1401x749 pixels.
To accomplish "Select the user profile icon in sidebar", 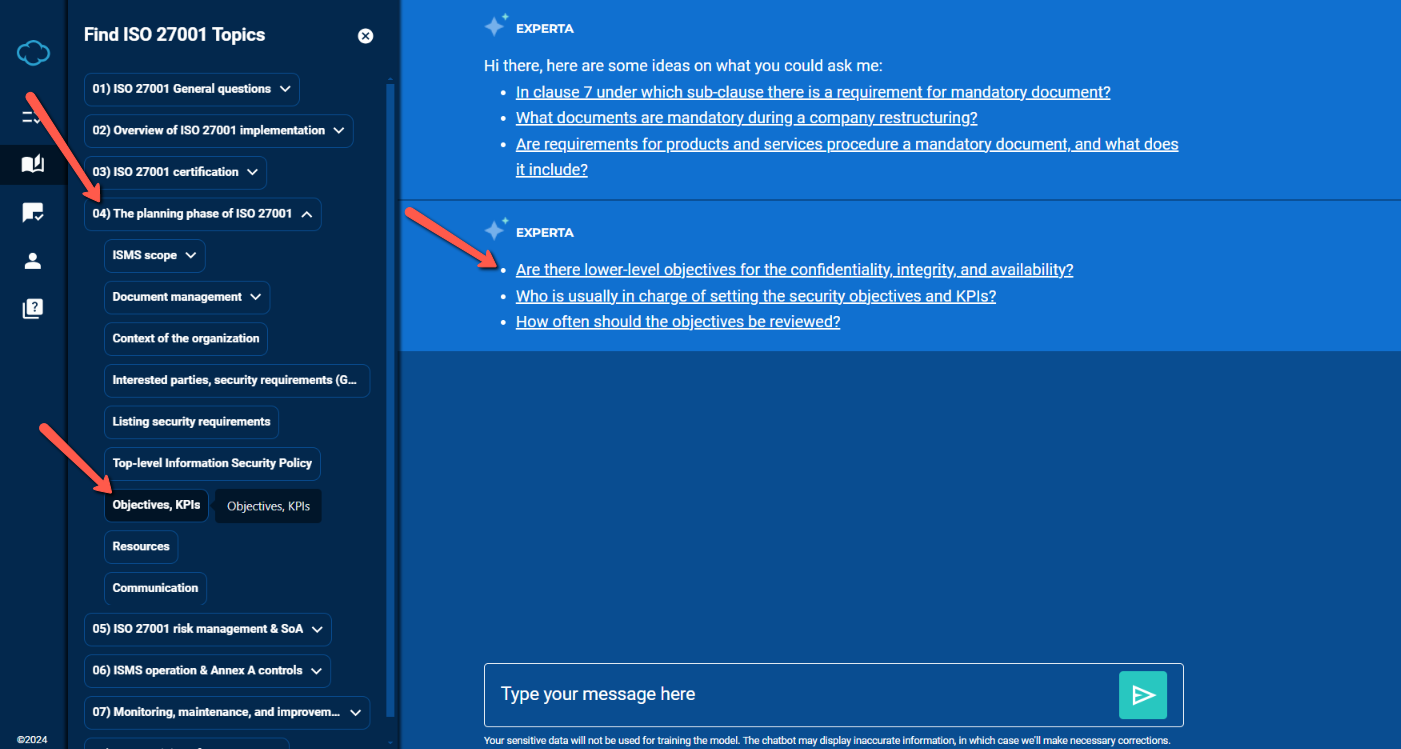I will pyautogui.click(x=33, y=260).
